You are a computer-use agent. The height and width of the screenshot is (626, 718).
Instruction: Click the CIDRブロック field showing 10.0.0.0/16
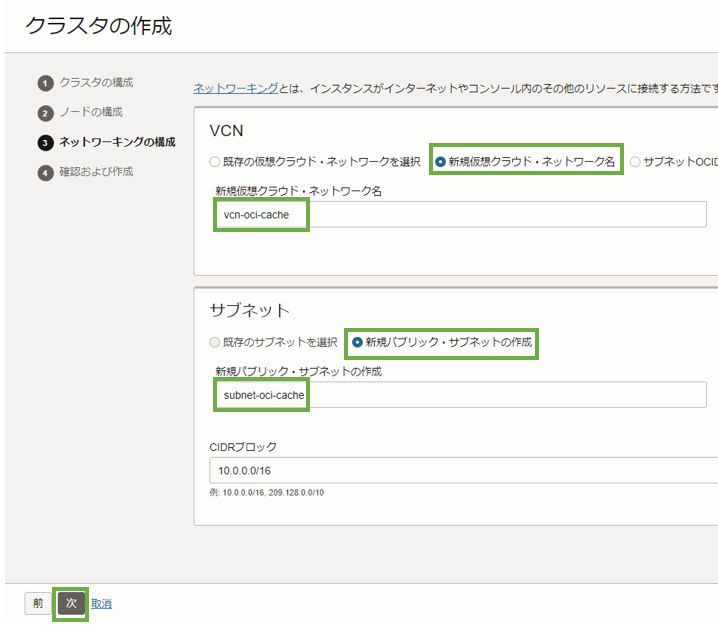coord(460,470)
